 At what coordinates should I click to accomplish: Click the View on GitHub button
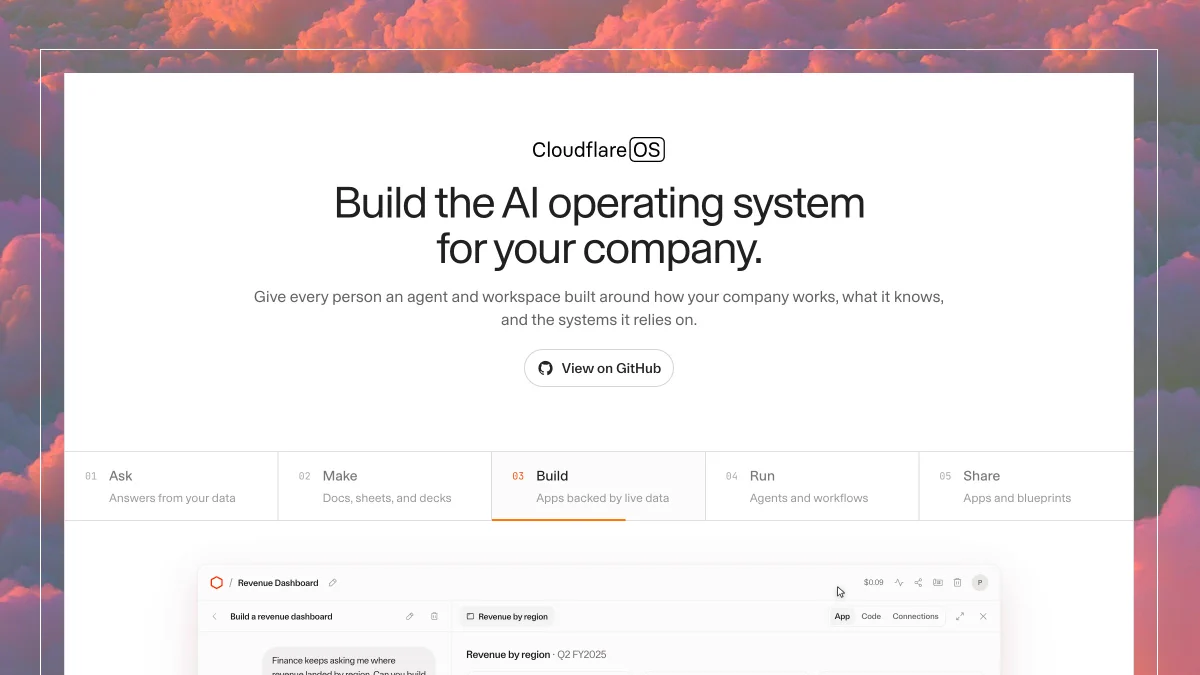pos(599,368)
